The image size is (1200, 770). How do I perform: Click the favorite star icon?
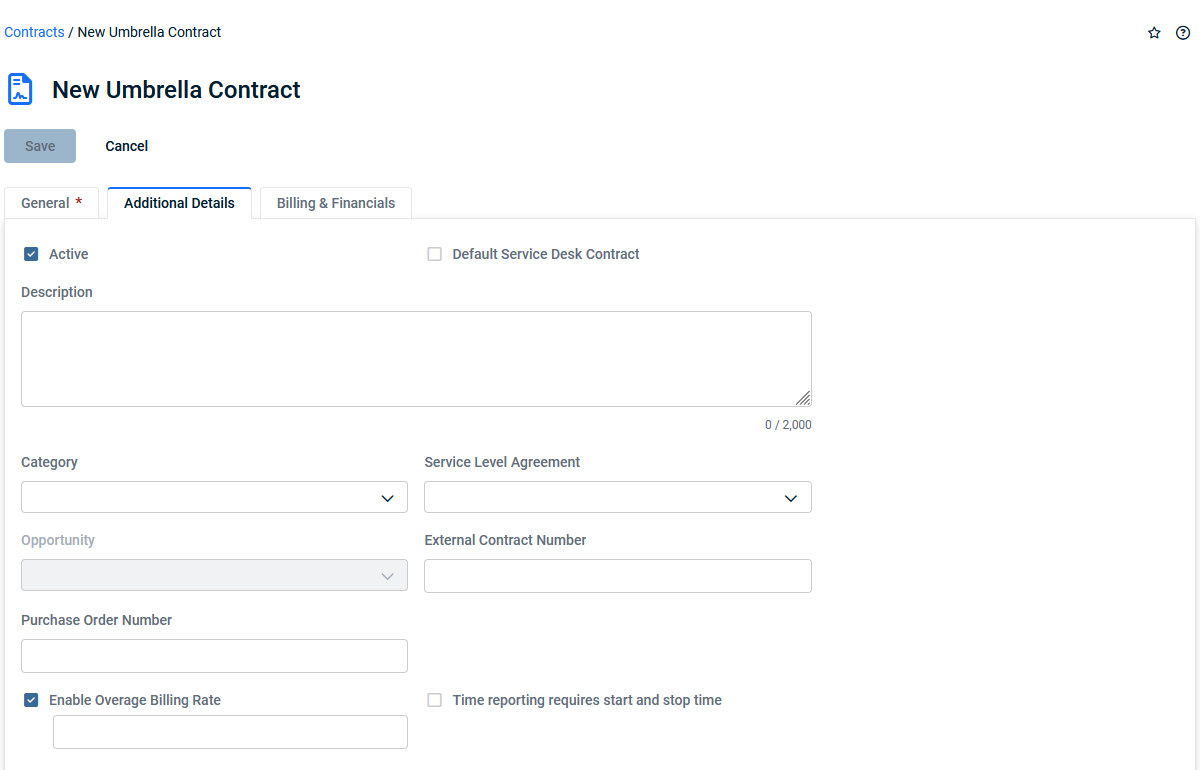point(1154,33)
